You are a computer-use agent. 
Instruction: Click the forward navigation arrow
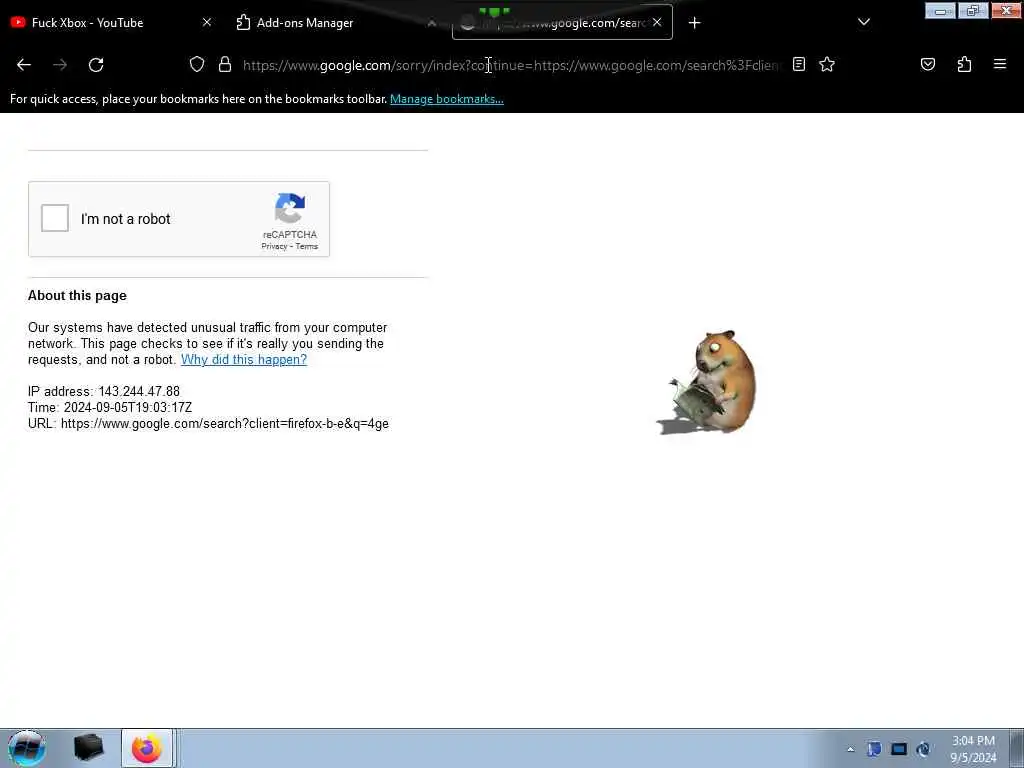(x=60, y=65)
